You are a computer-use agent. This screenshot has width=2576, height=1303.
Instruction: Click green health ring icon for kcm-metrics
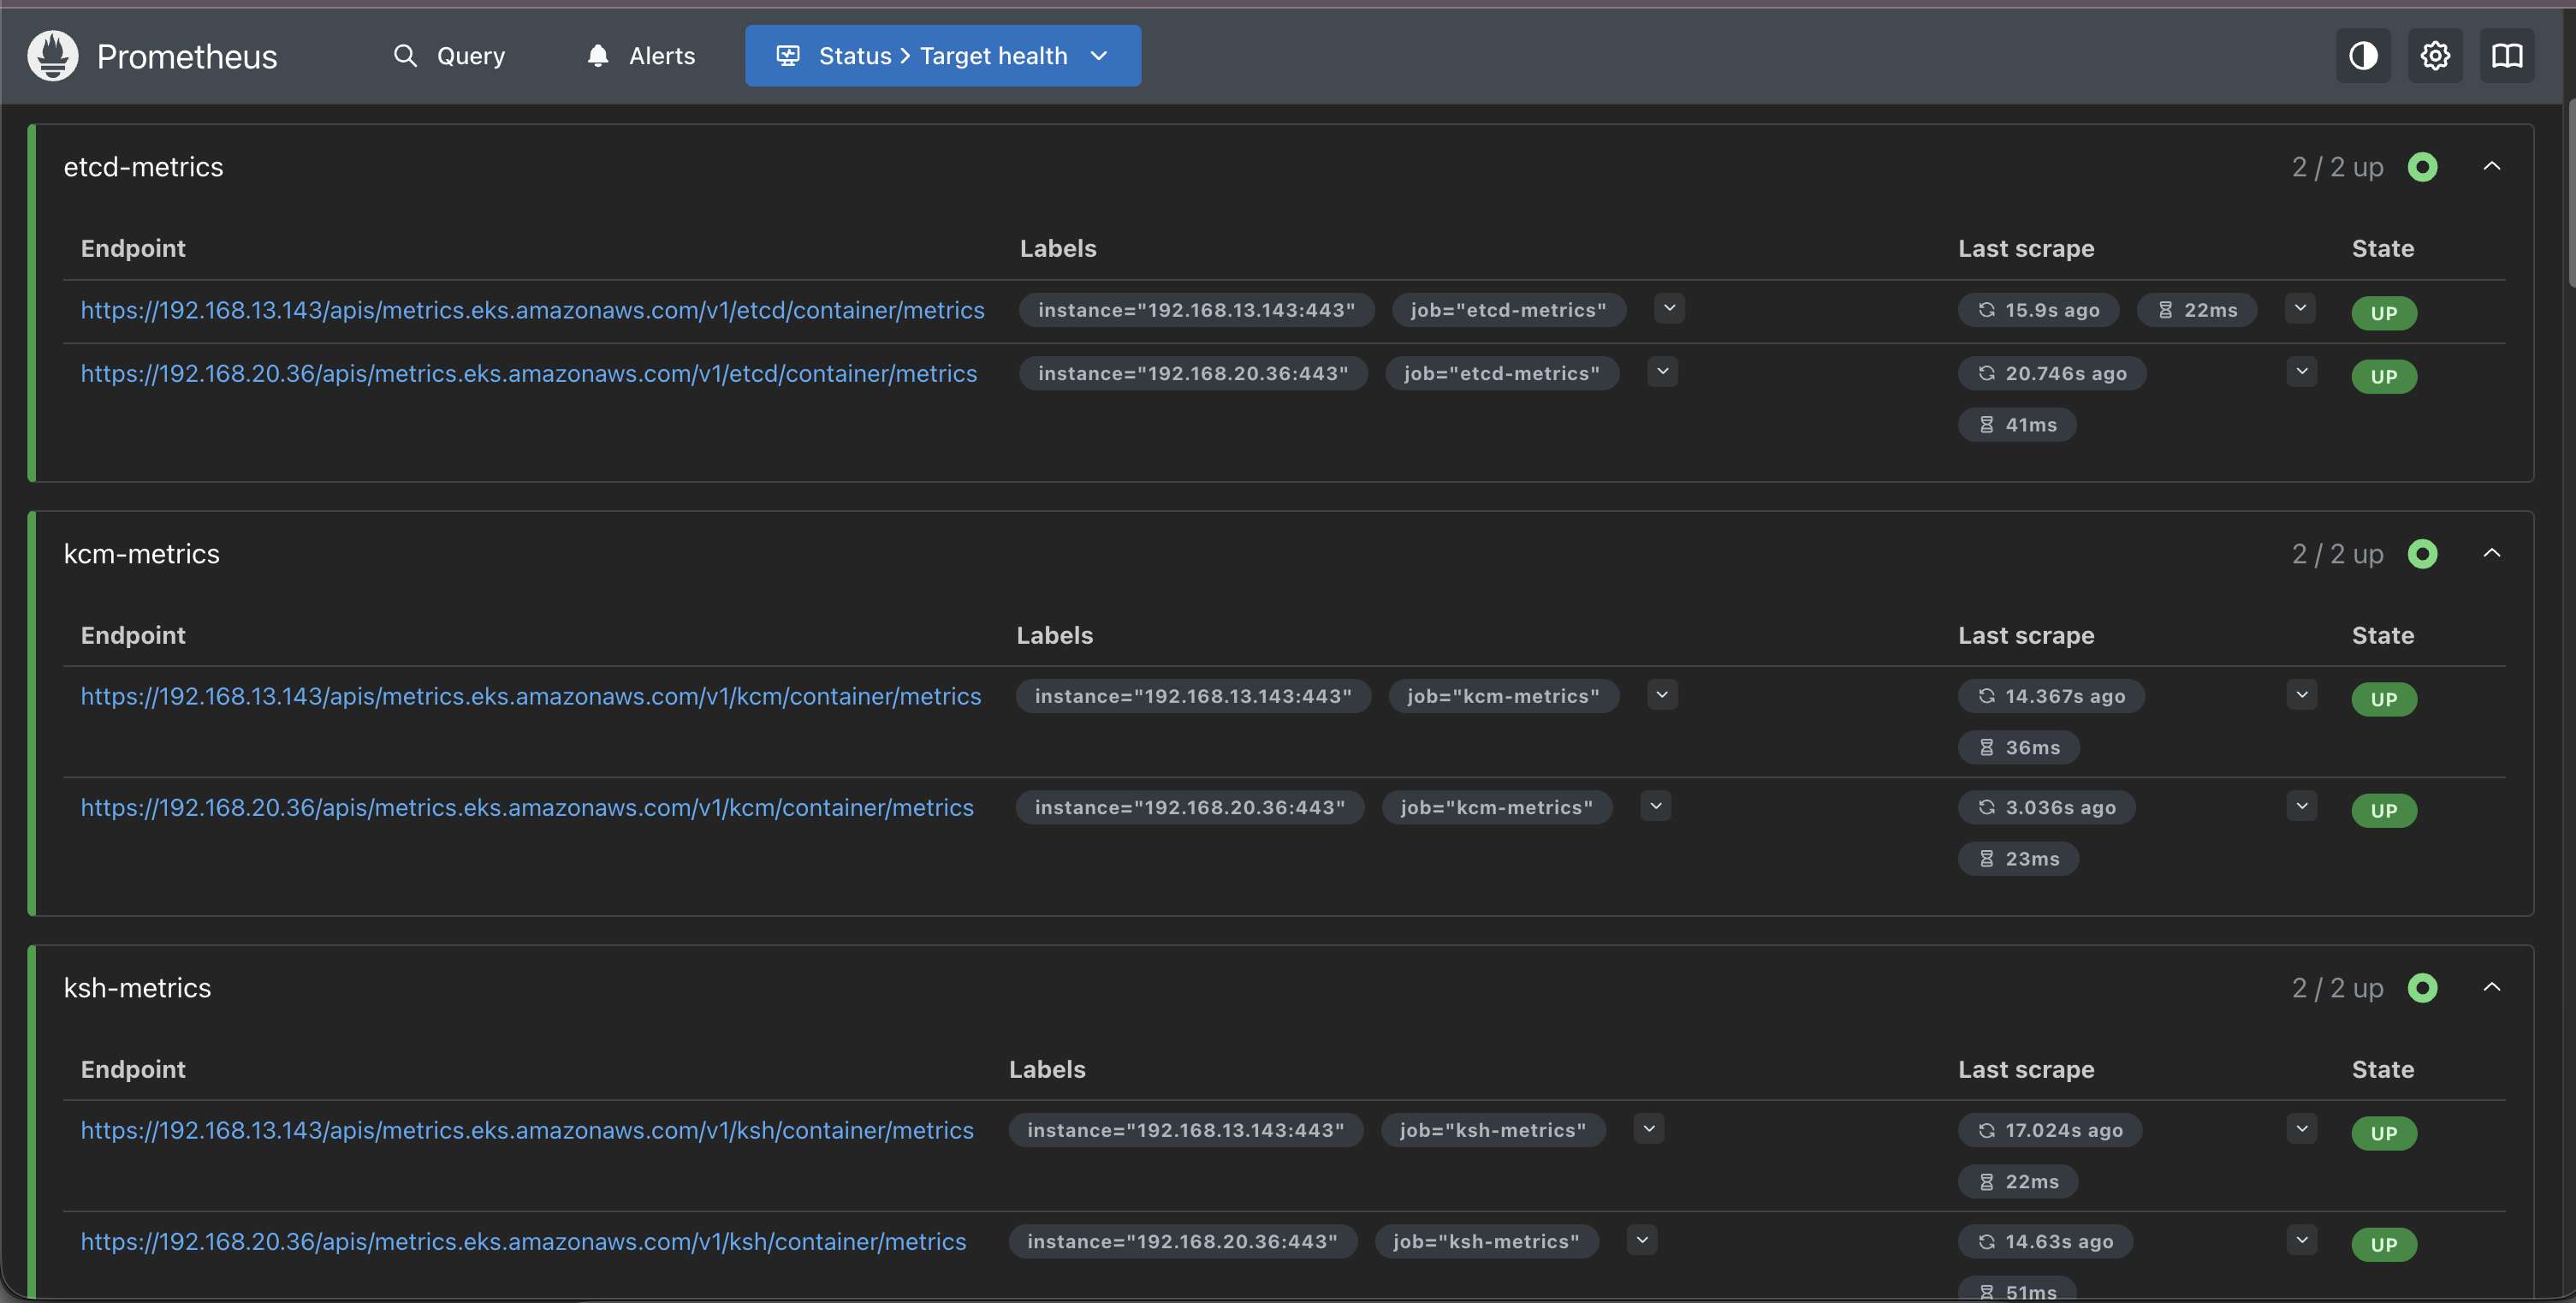coord(2422,554)
